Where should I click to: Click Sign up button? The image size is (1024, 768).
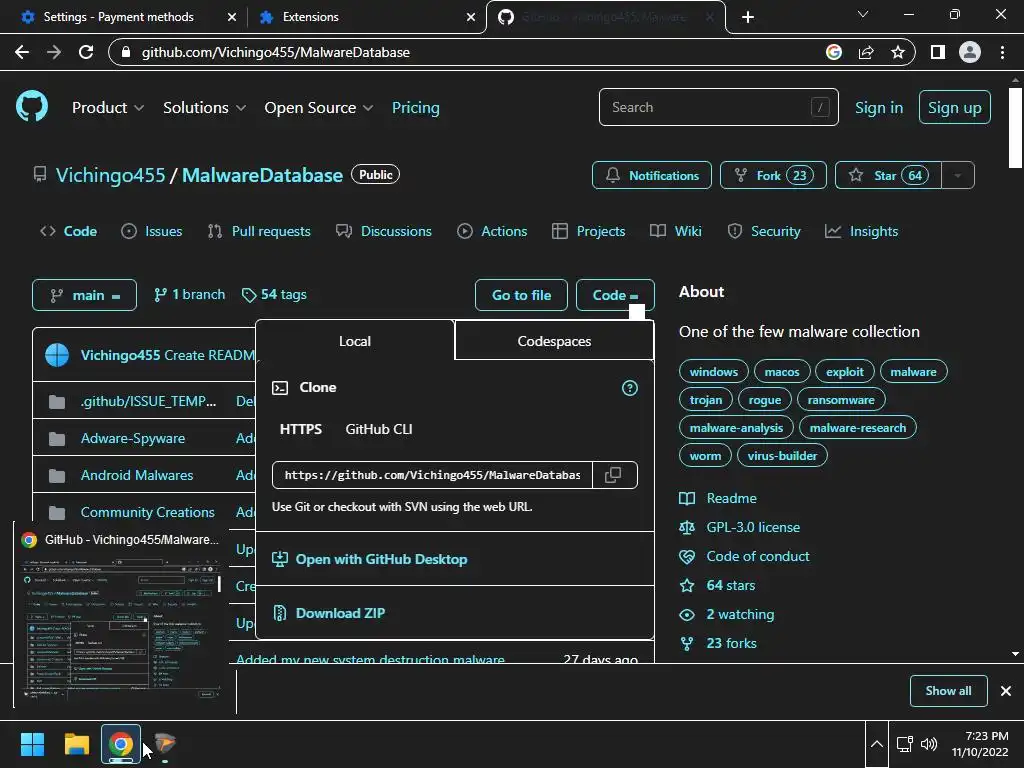(954, 108)
